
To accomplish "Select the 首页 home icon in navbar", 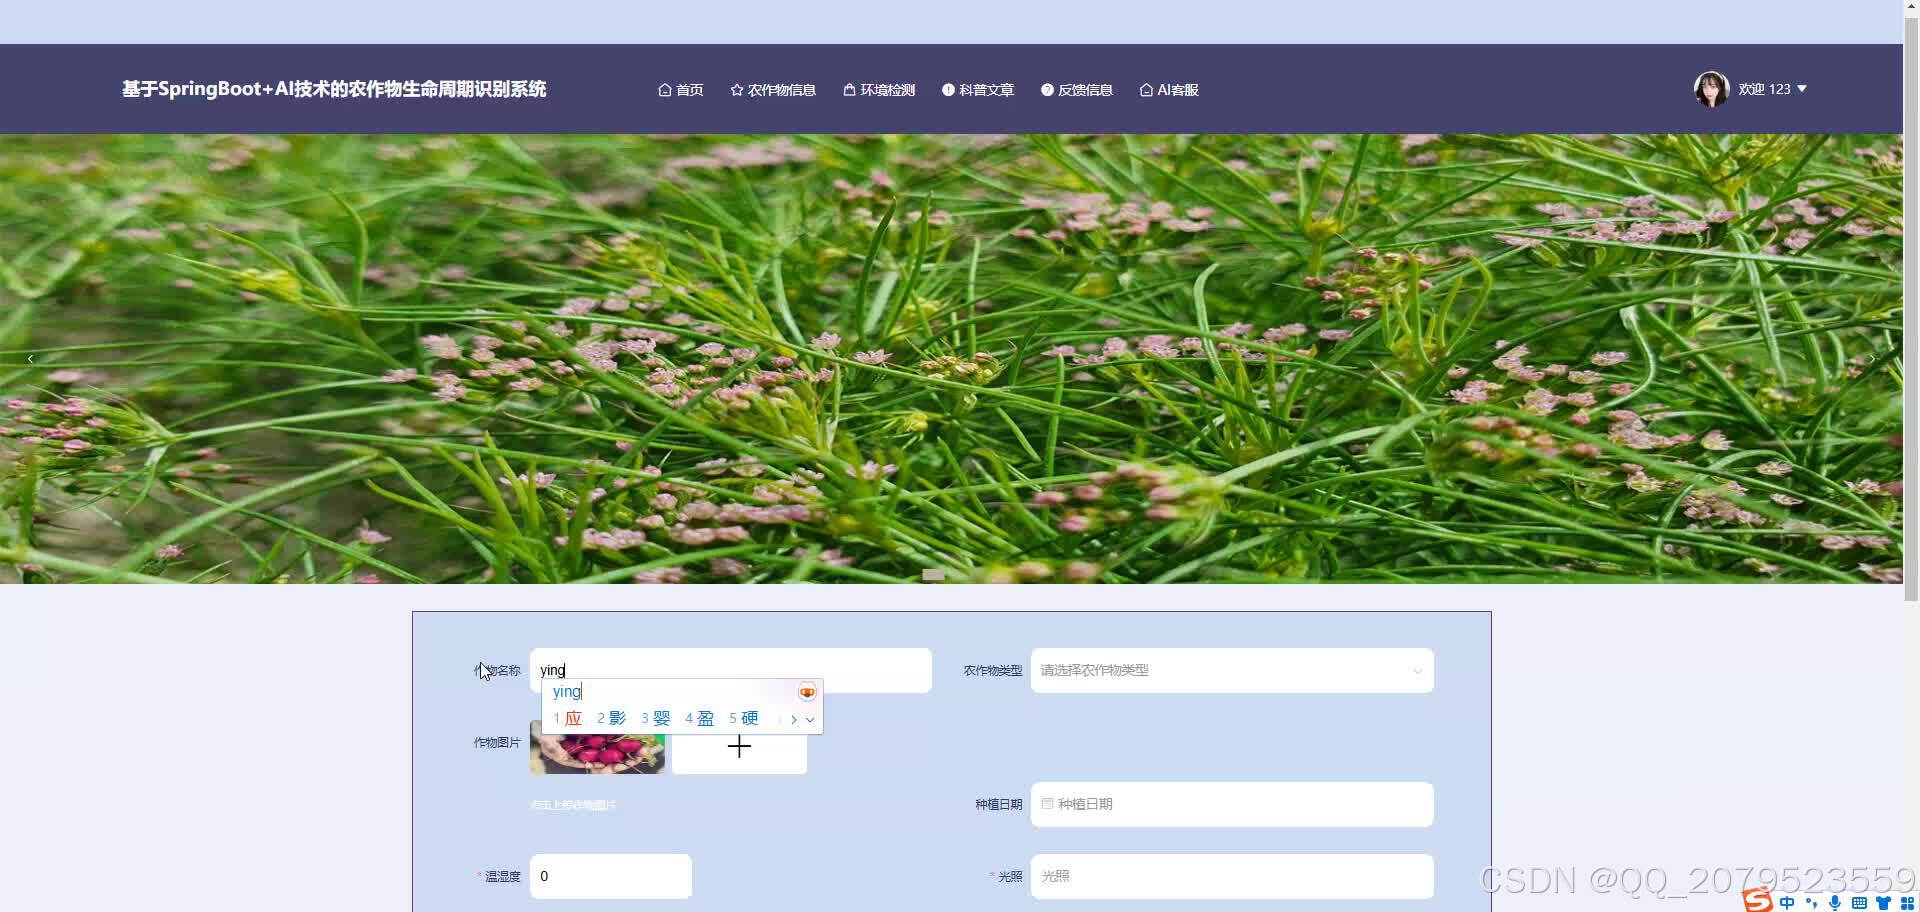I will [666, 89].
